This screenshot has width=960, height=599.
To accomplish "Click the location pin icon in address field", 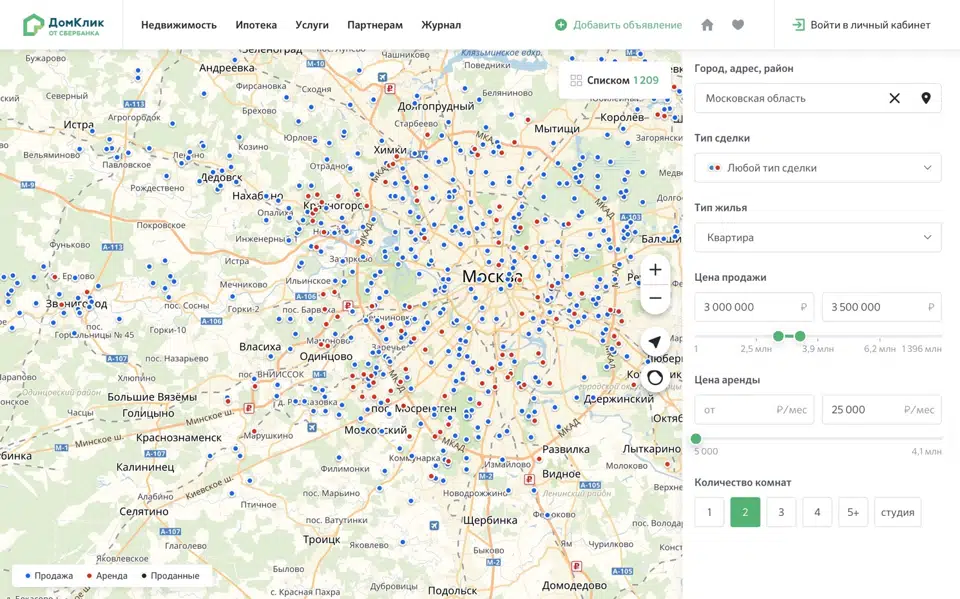I will [926, 98].
